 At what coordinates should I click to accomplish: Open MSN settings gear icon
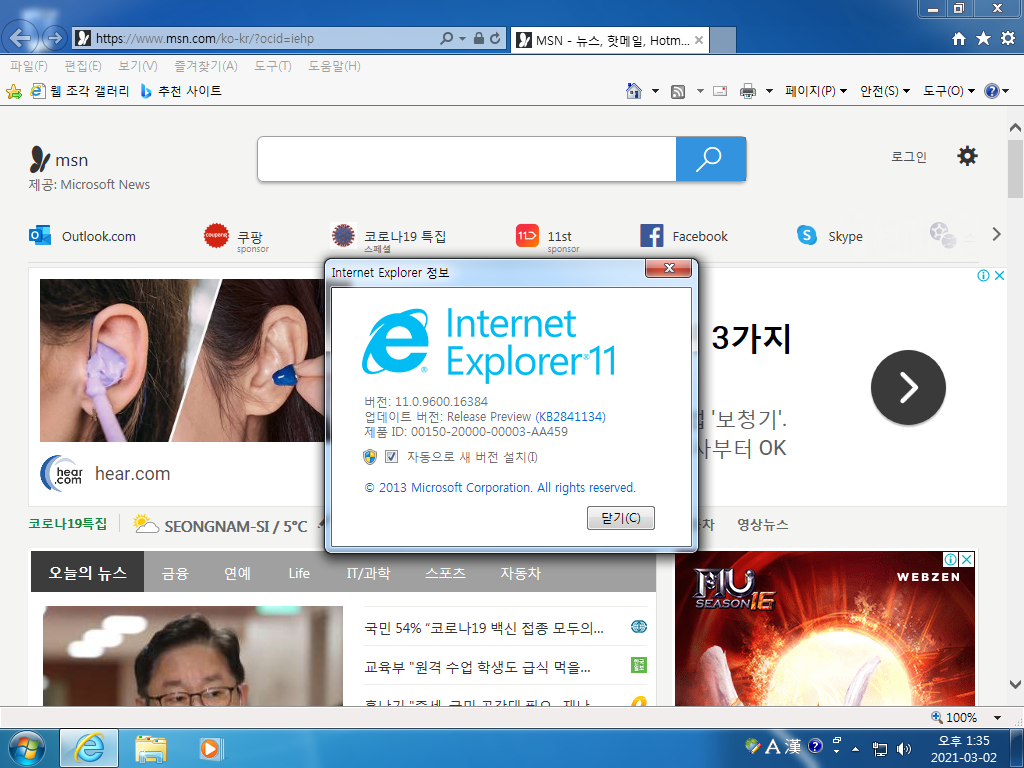967,156
